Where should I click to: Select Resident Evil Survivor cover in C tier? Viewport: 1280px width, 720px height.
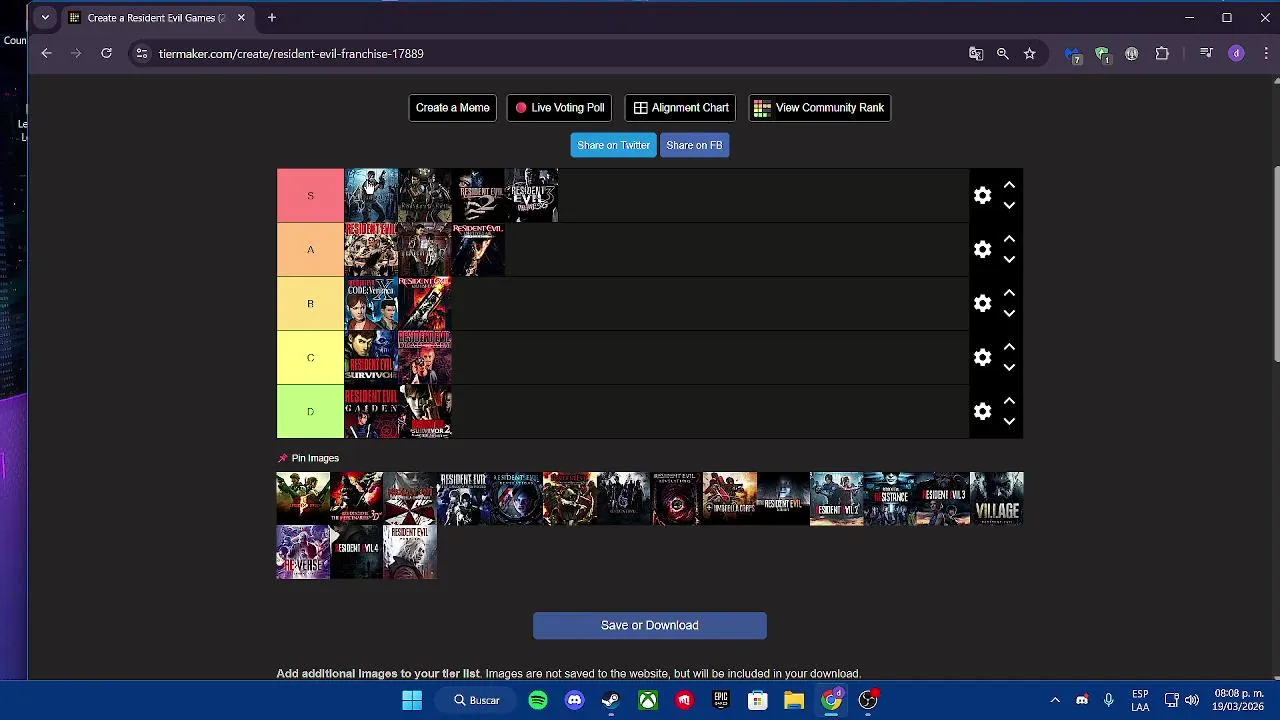(371, 357)
